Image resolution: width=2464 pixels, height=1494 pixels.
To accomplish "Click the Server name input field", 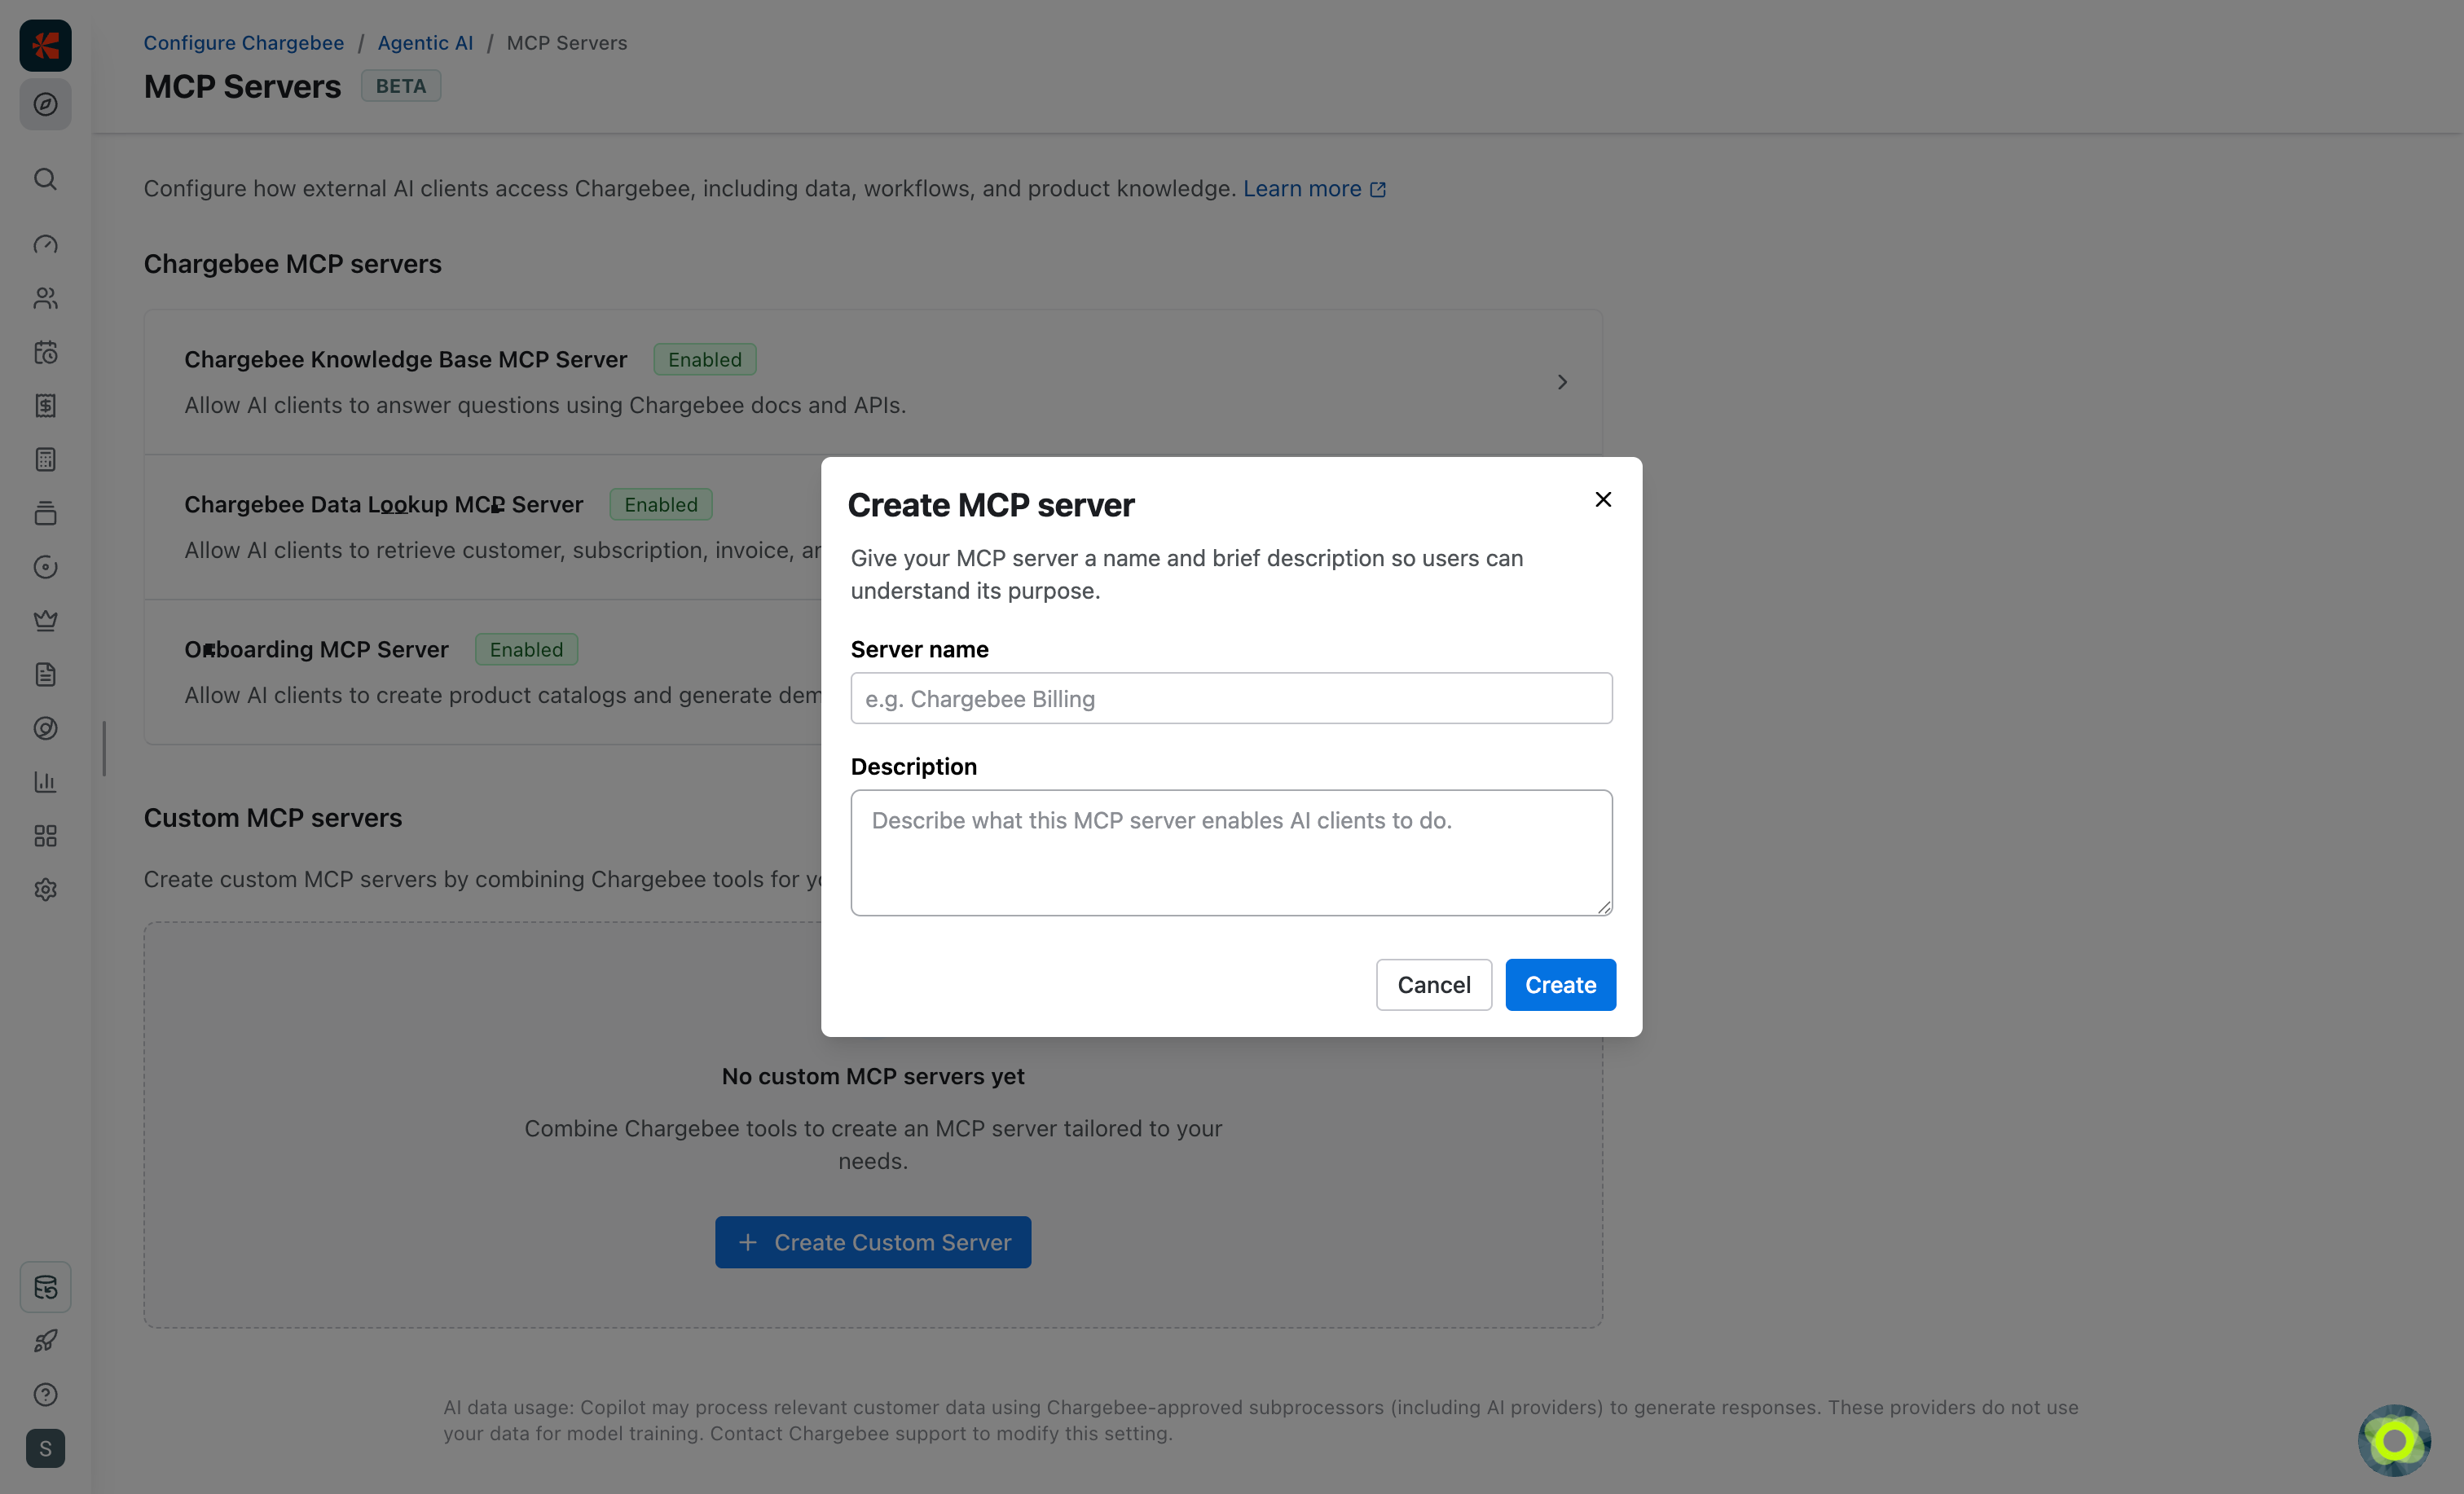I will (1231, 698).
